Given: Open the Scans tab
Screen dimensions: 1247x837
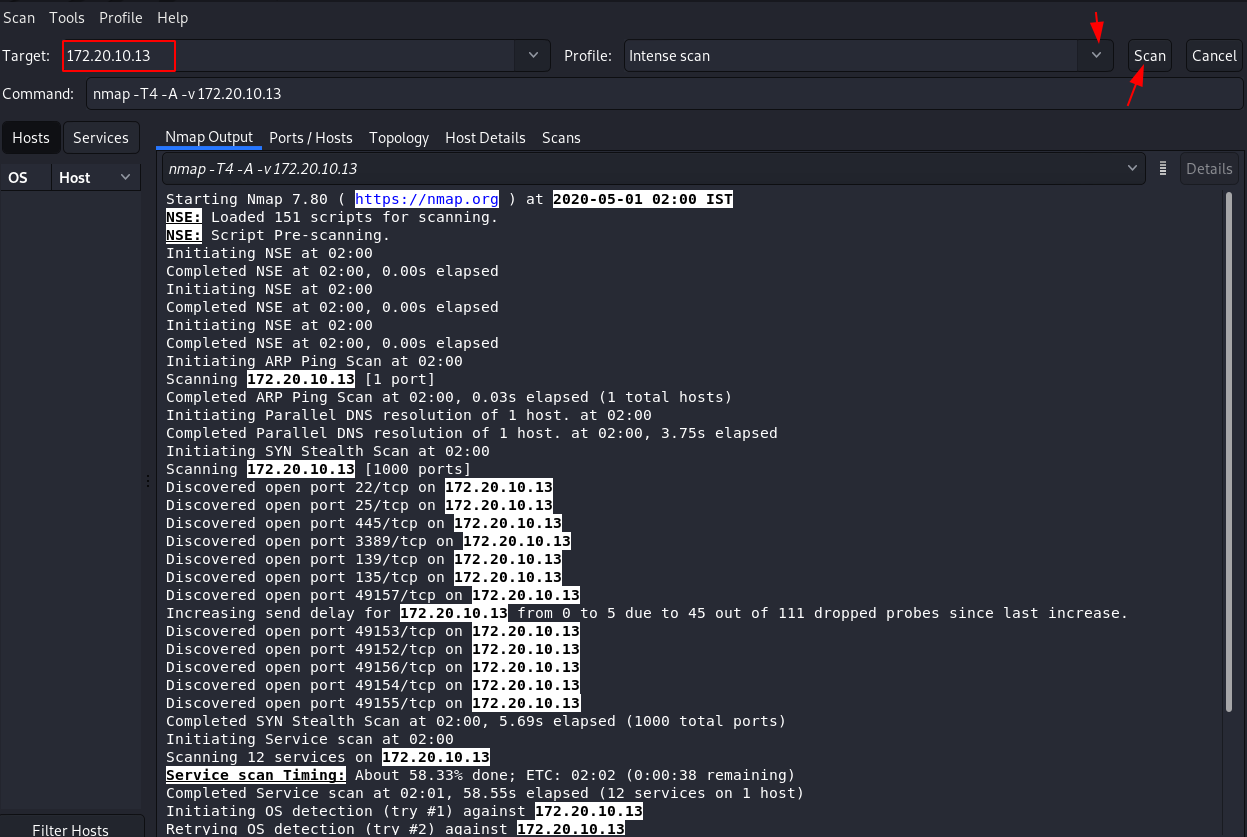Looking at the screenshot, I should (x=561, y=138).
